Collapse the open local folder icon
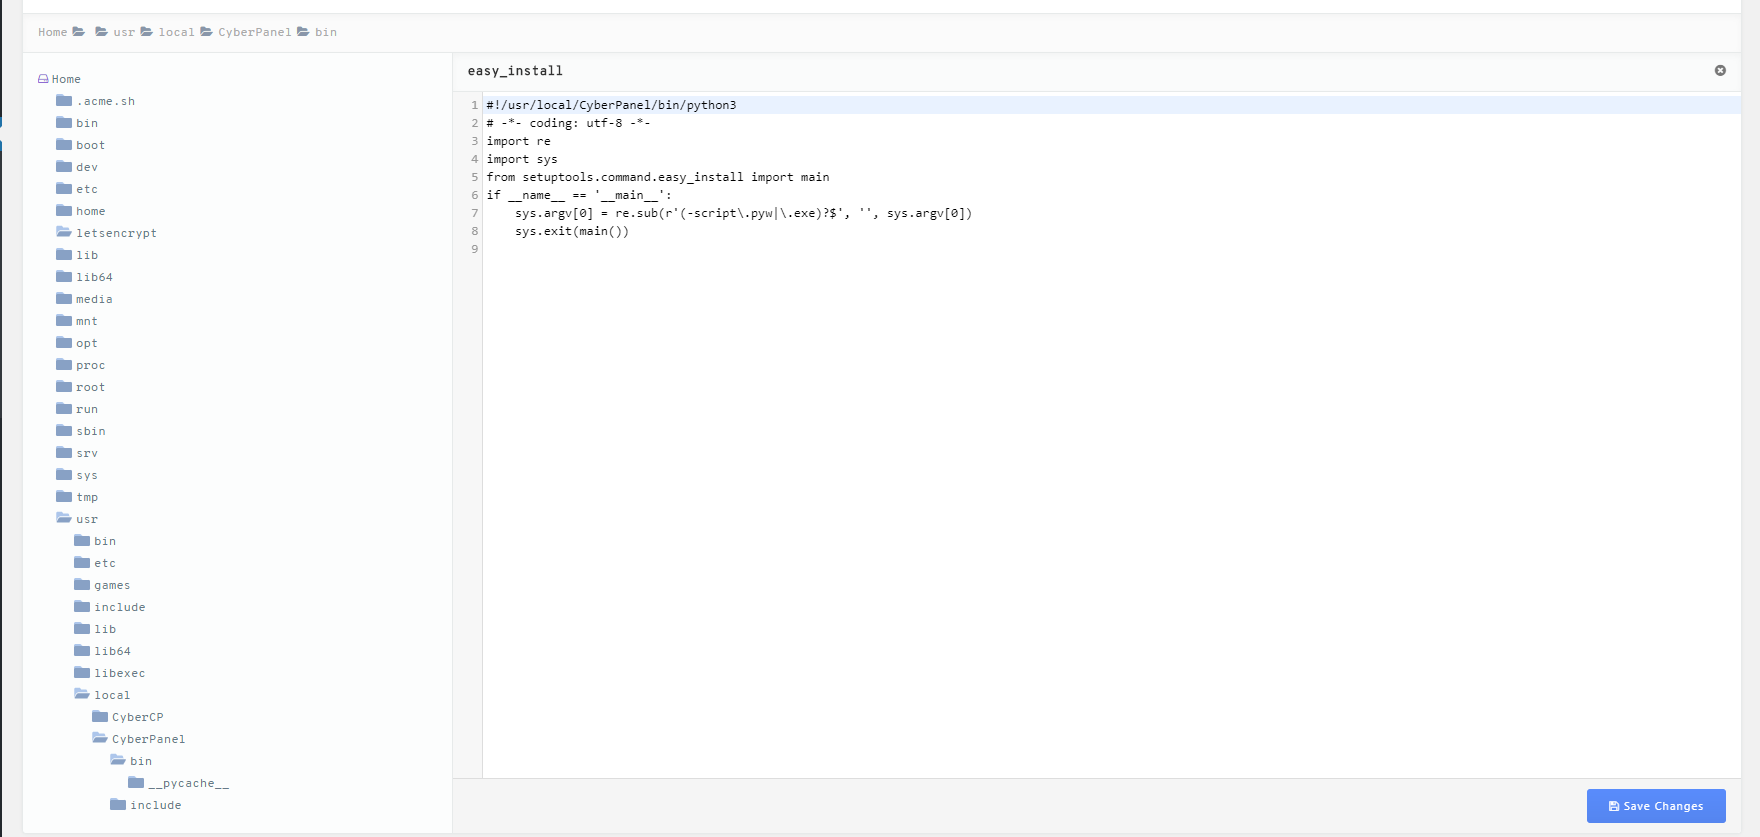 tap(82, 694)
